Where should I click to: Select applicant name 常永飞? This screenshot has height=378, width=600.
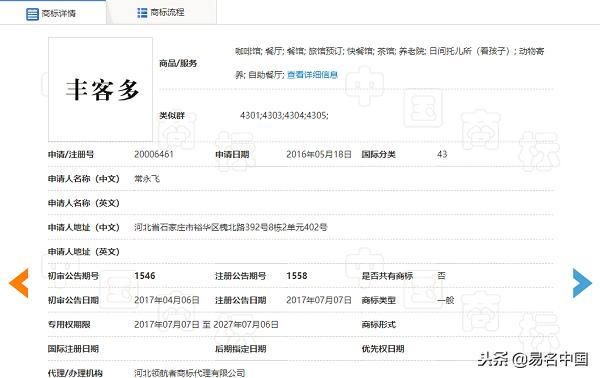147,179
